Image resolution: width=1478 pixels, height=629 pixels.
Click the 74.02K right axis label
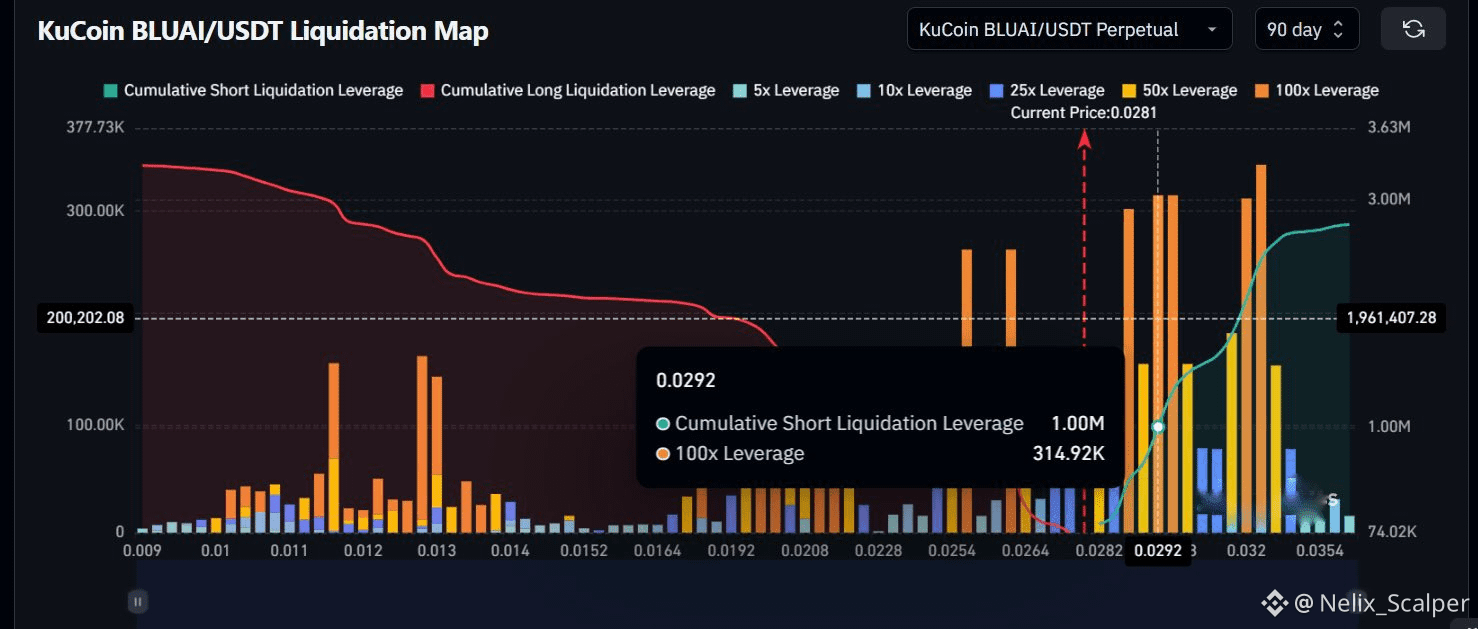tap(1392, 532)
